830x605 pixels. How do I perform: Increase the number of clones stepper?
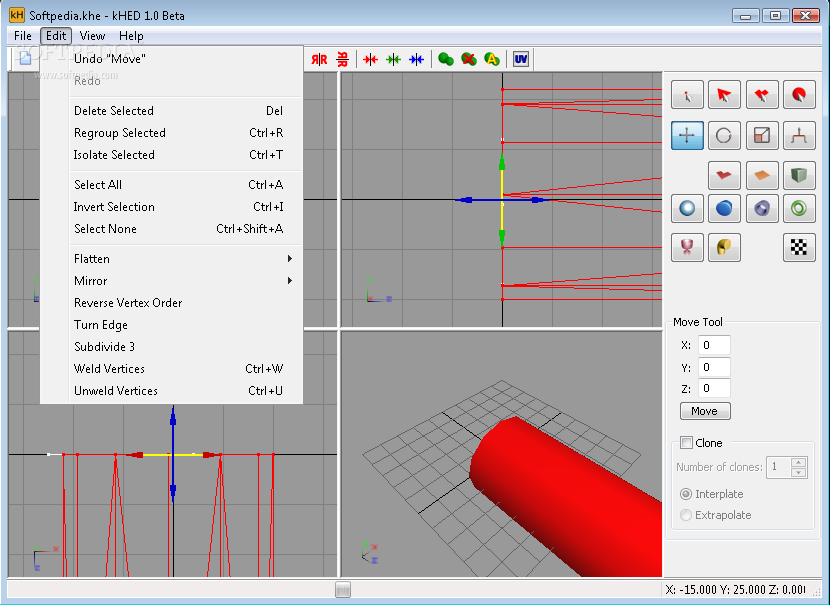799,462
